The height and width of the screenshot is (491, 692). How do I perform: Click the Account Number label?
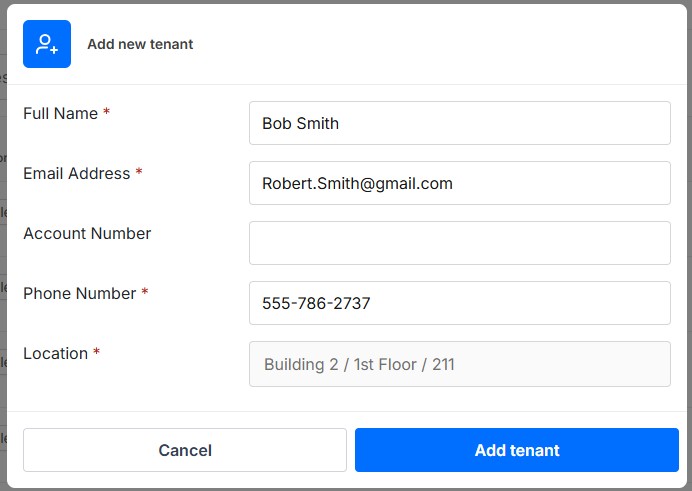(x=87, y=234)
